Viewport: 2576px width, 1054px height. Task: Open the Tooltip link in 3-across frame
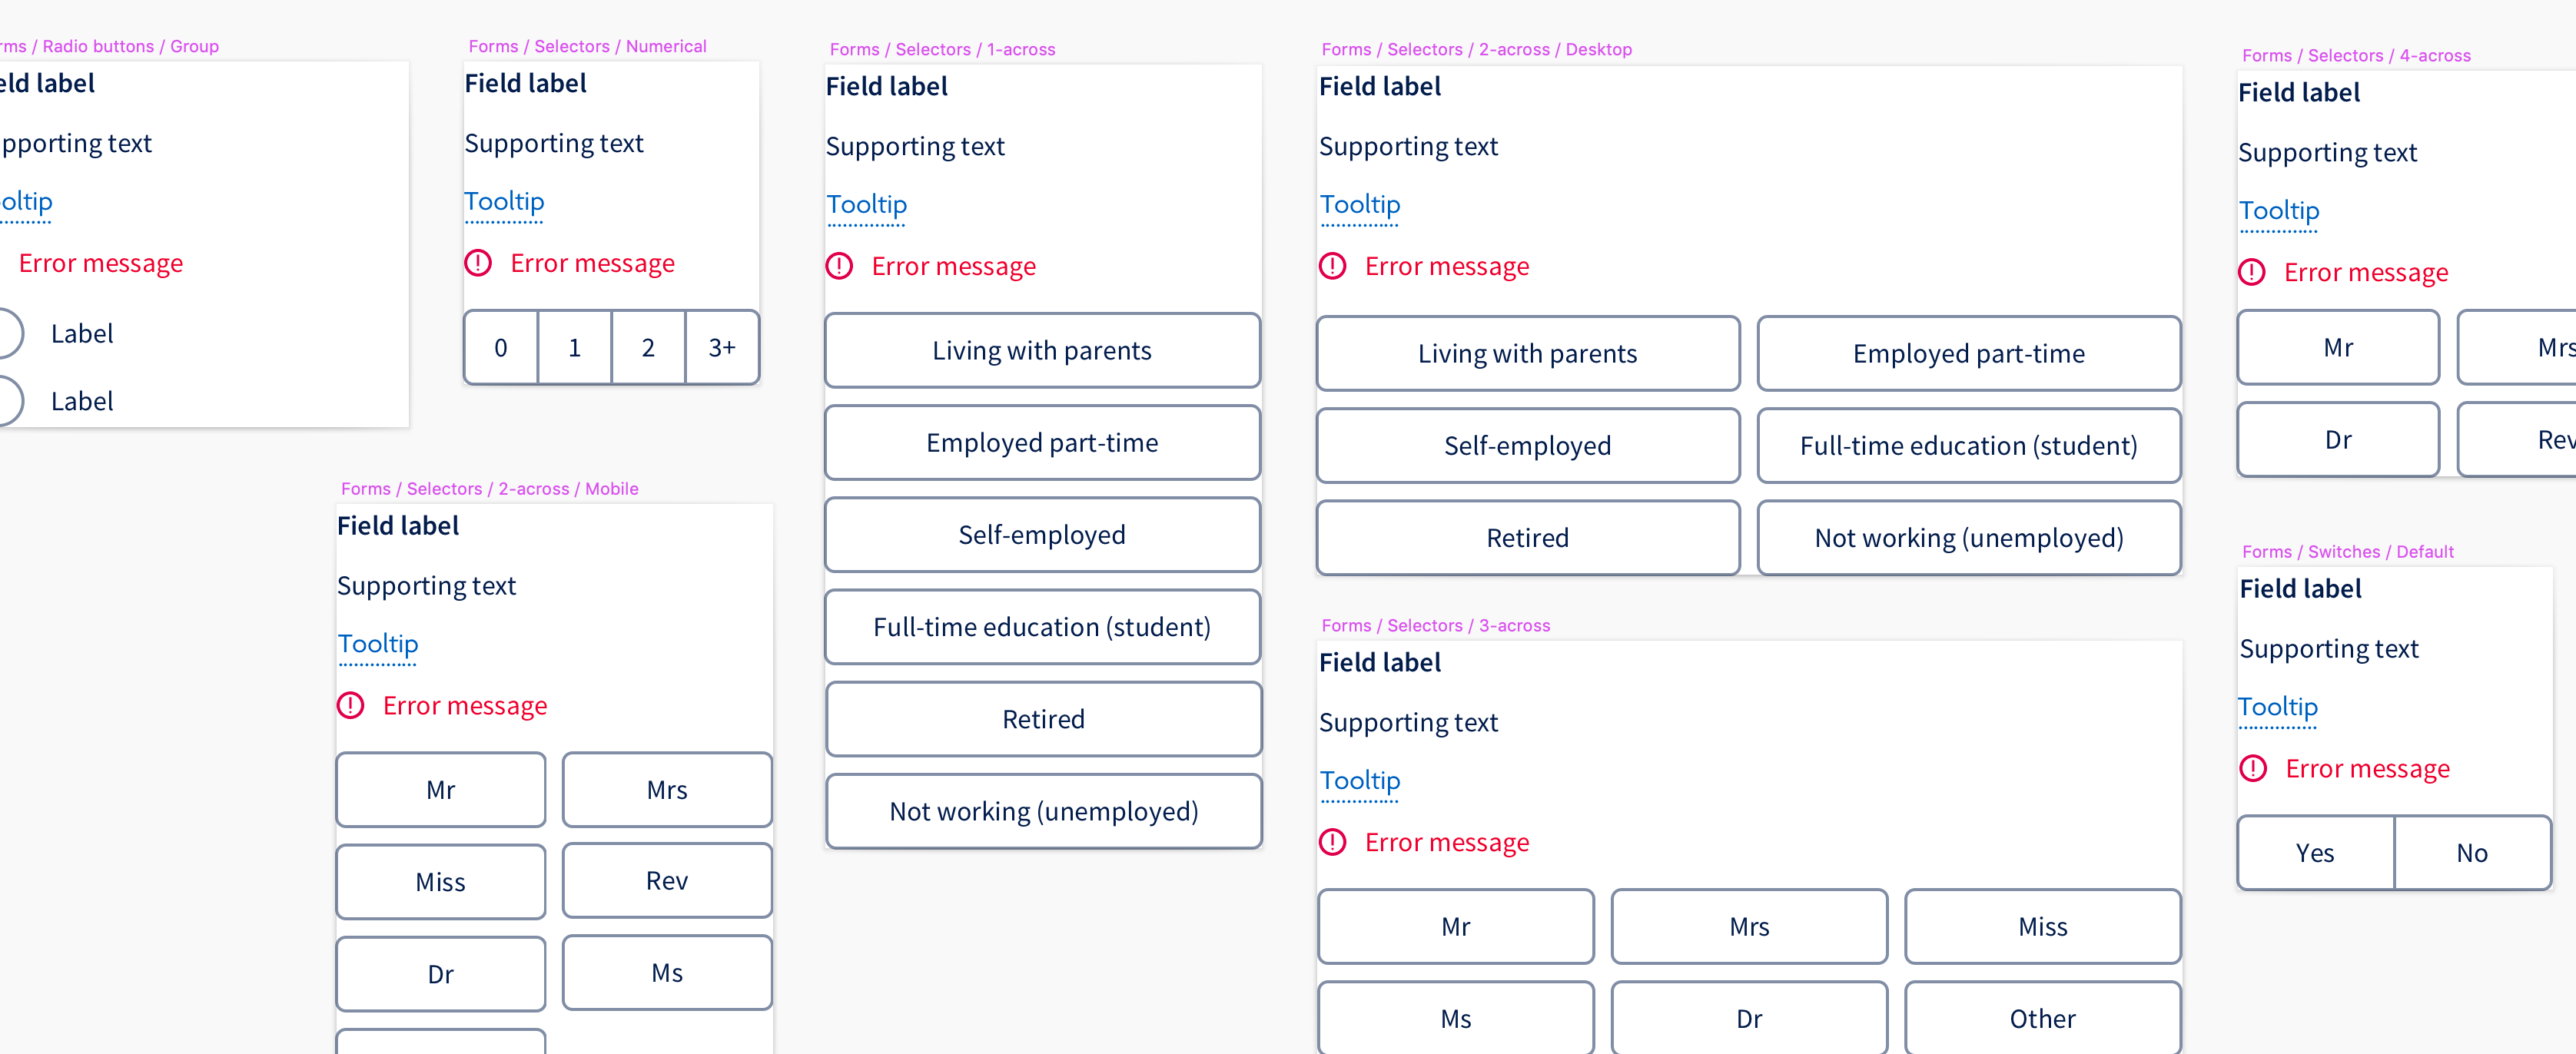pyautogui.click(x=1359, y=780)
